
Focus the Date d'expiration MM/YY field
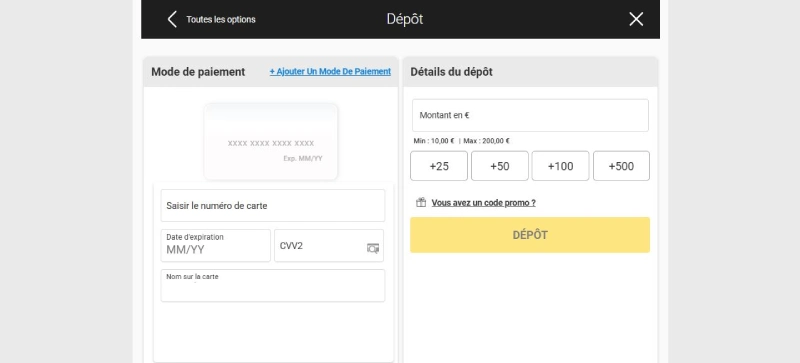(216, 246)
